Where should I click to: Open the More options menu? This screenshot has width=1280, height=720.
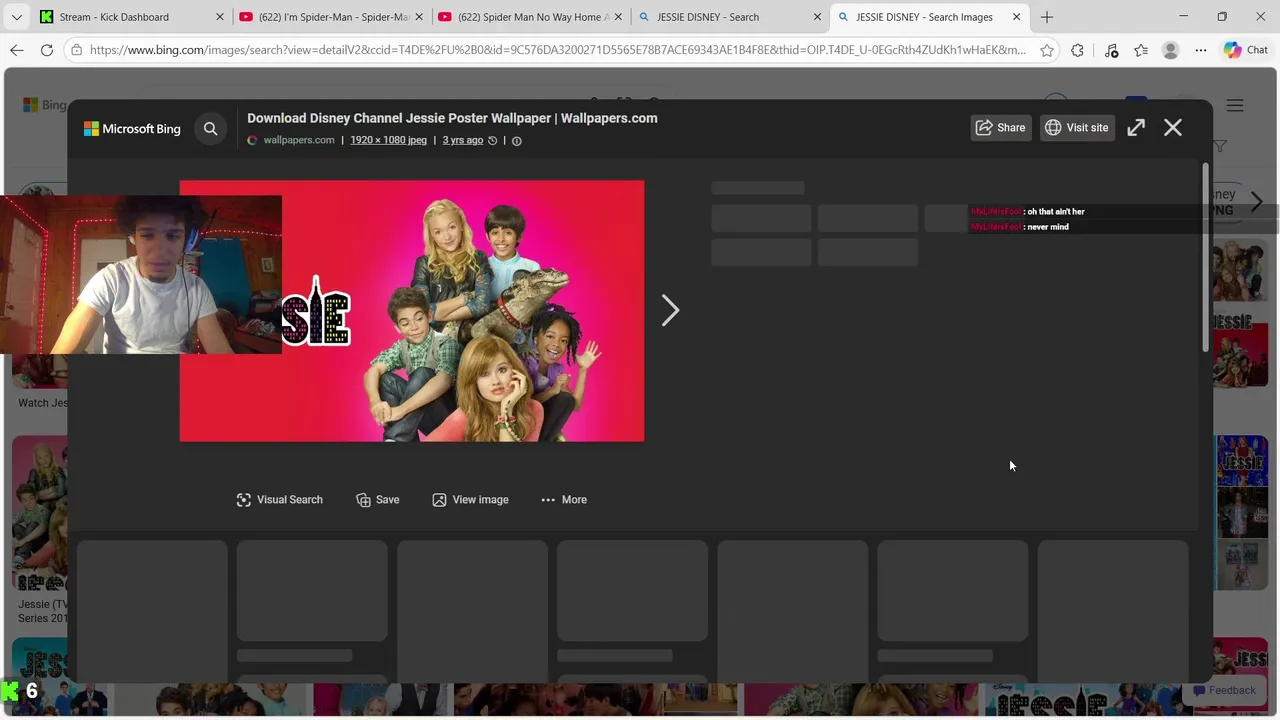[564, 500]
